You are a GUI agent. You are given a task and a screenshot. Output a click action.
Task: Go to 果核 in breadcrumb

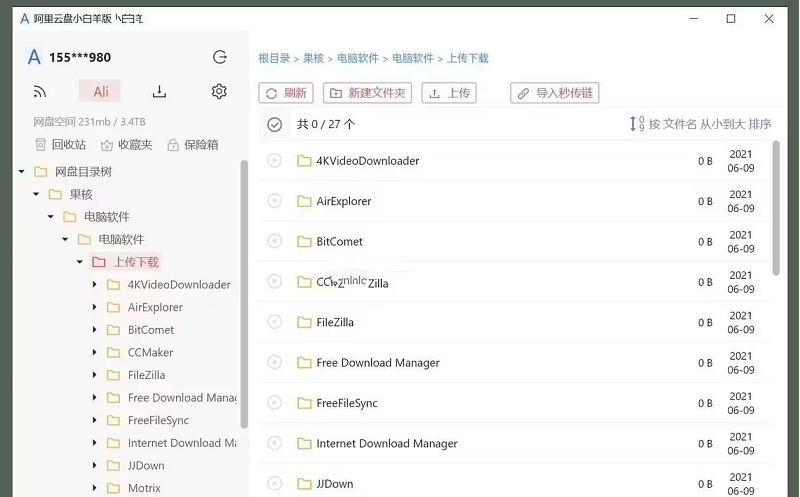(x=313, y=58)
